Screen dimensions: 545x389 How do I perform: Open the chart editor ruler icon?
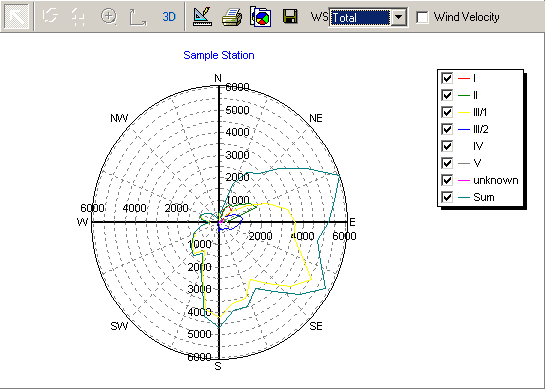click(203, 16)
